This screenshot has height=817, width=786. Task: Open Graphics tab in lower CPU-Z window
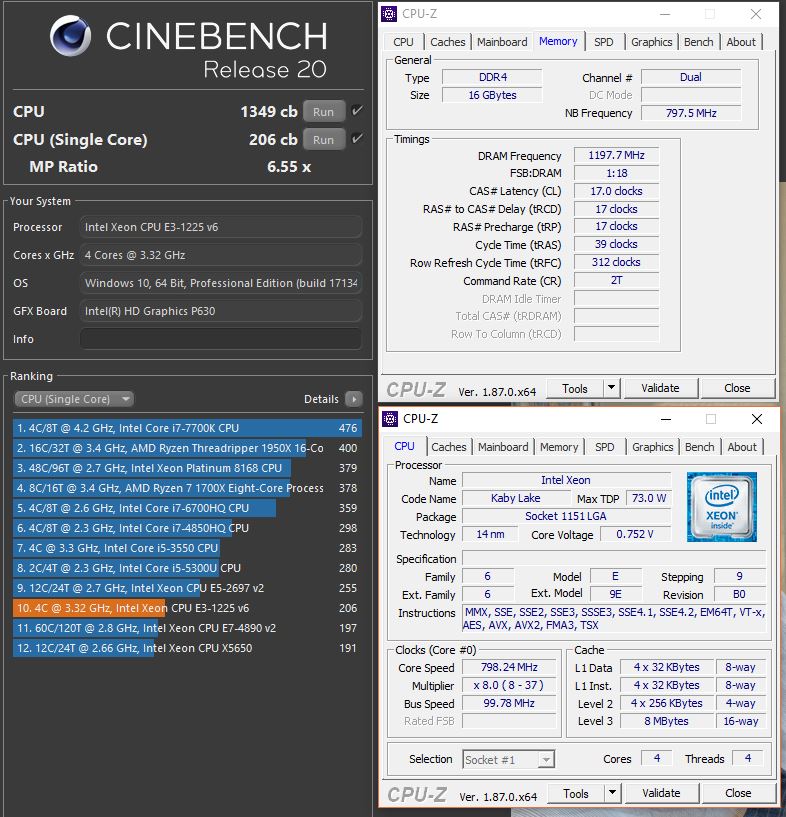pyautogui.click(x=653, y=447)
